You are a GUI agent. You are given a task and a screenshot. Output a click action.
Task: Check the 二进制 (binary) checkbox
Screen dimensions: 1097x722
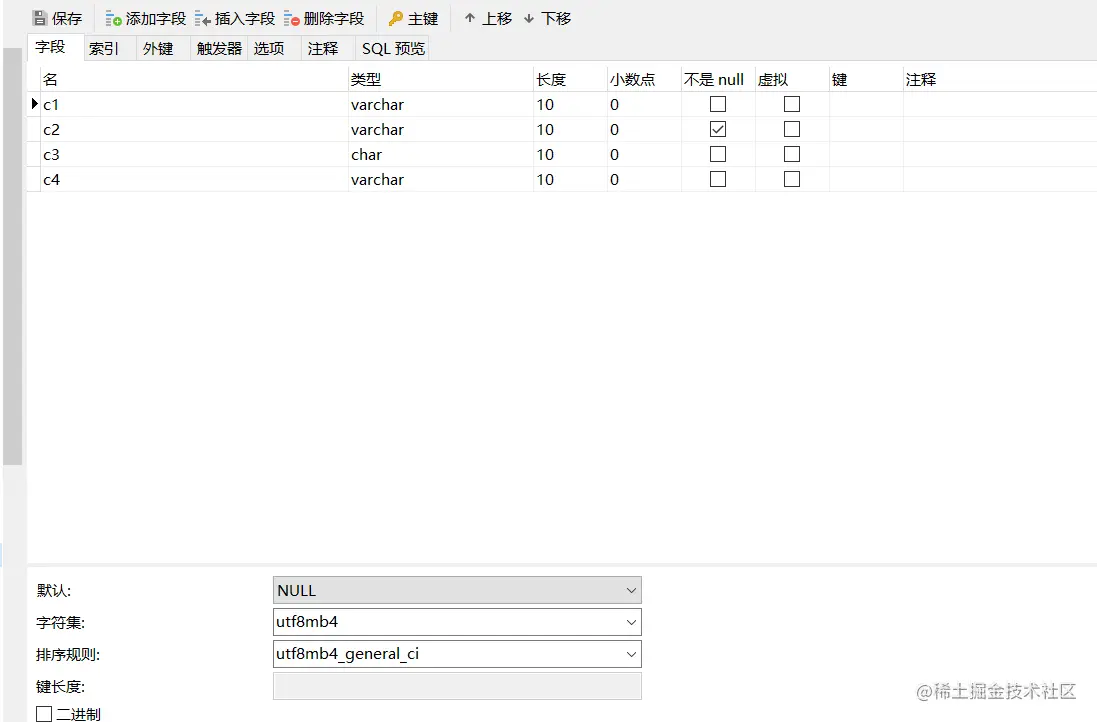coord(44,714)
